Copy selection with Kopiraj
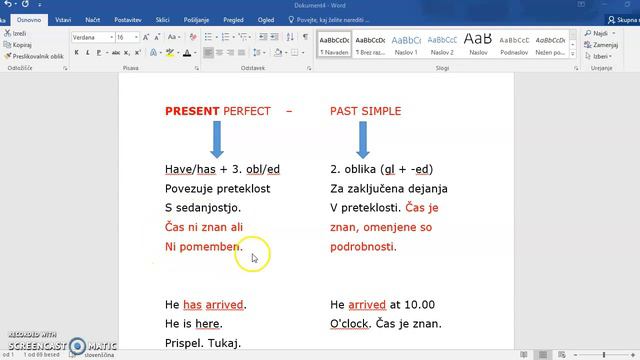 click(x=18, y=45)
